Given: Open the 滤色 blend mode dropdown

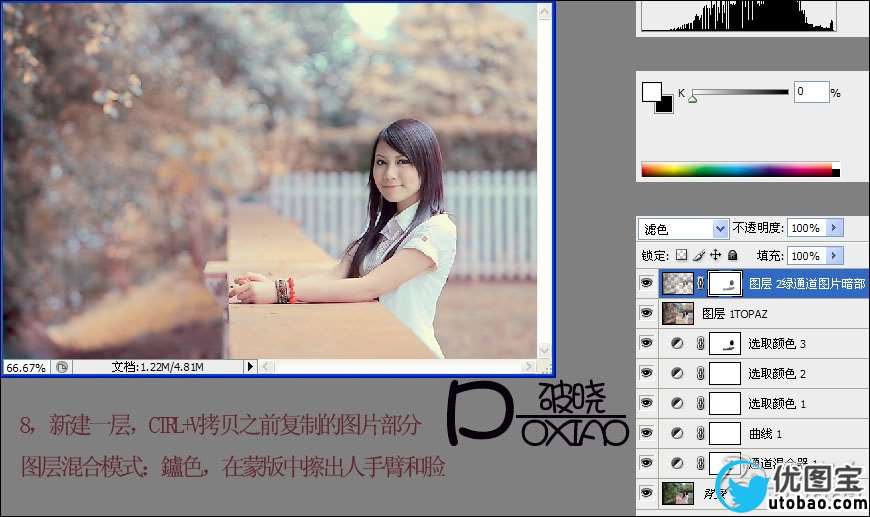Looking at the screenshot, I should pyautogui.click(x=720, y=229).
